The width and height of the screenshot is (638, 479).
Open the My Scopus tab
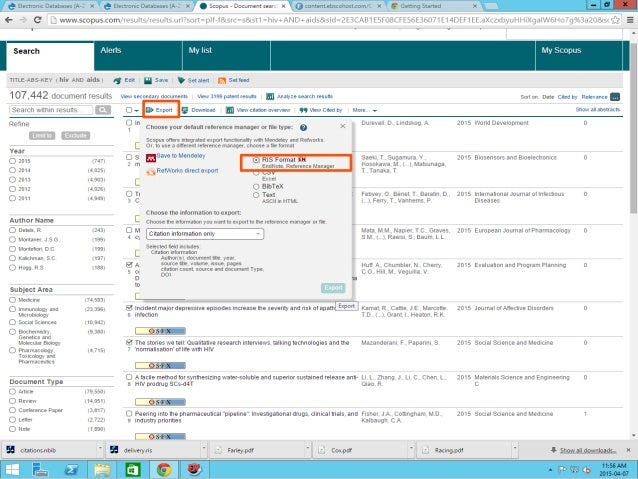[x=579, y=55]
